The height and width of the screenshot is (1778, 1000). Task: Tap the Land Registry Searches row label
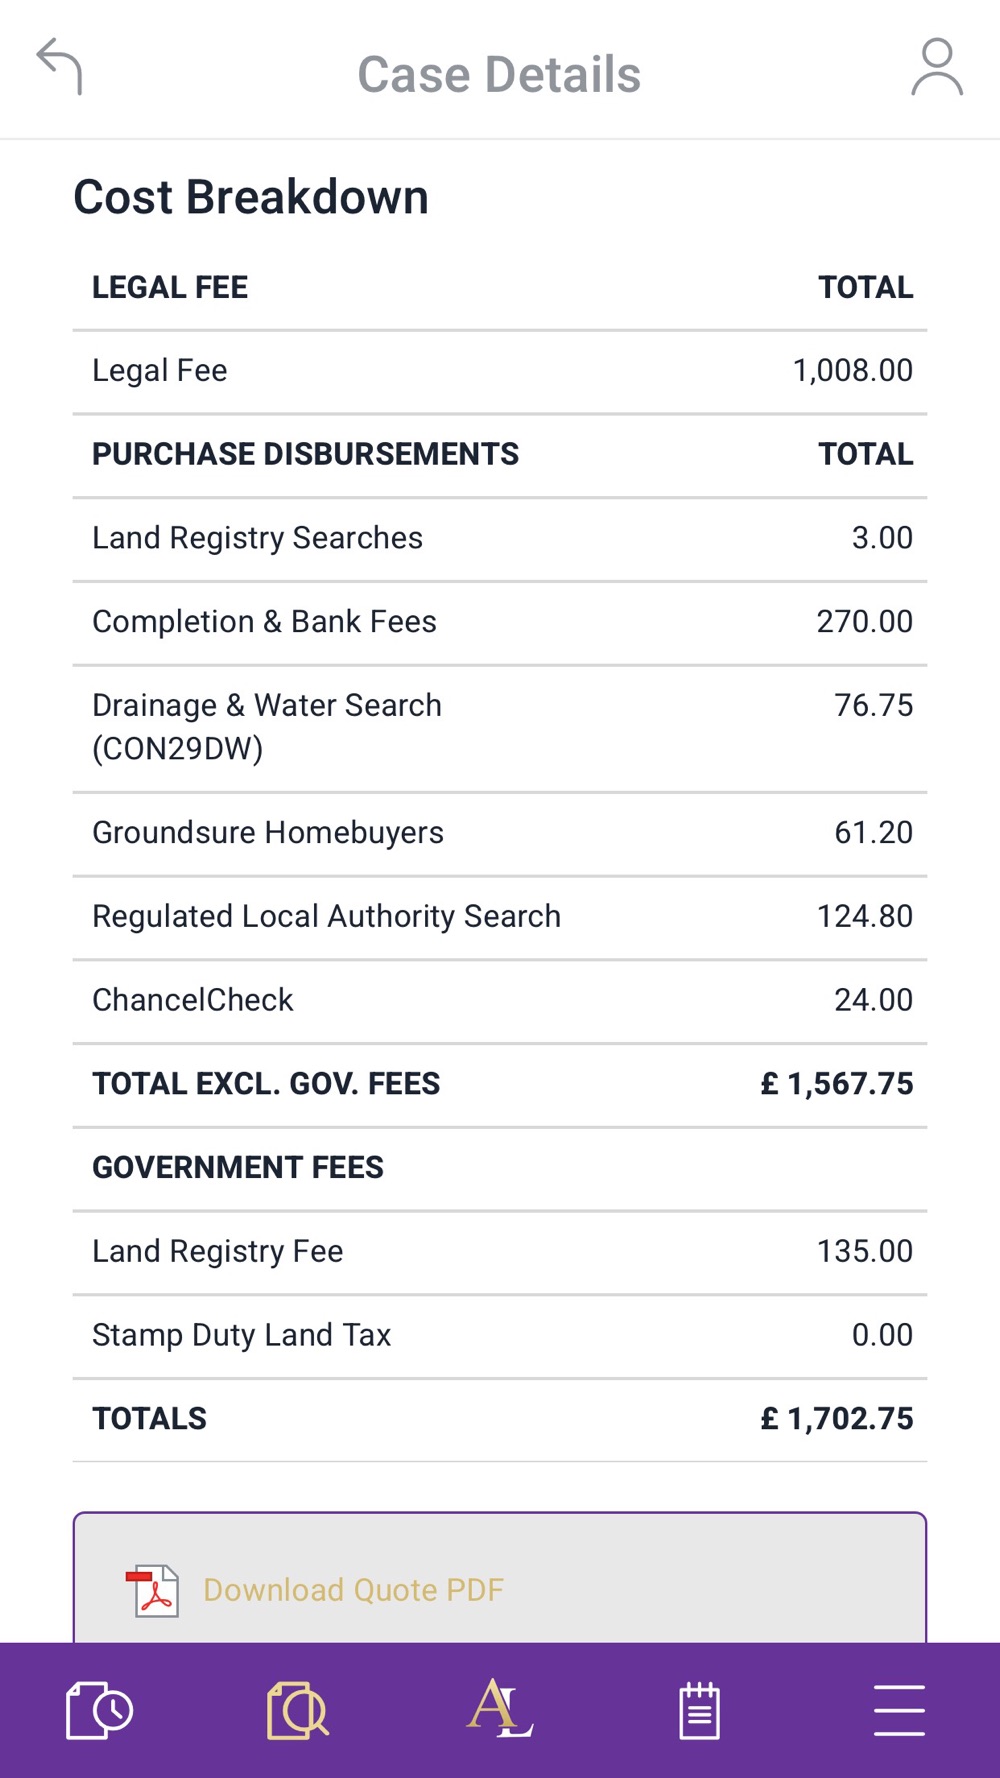point(257,538)
